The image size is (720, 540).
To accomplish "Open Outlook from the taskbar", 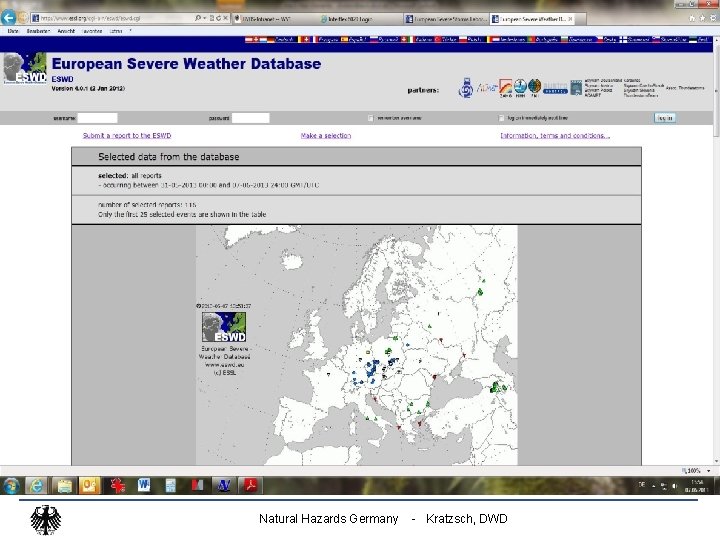I will click(x=90, y=485).
